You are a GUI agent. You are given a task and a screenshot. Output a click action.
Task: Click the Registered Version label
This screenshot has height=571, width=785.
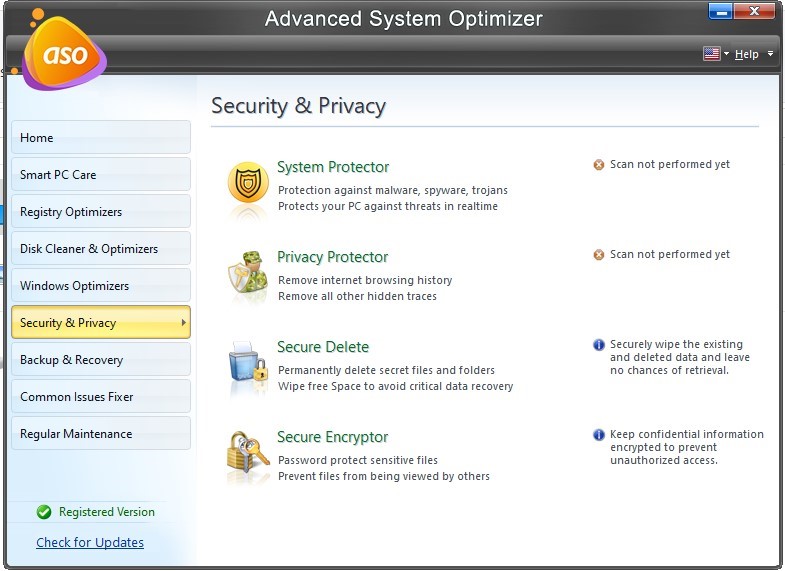pyautogui.click(x=107, y=512)
